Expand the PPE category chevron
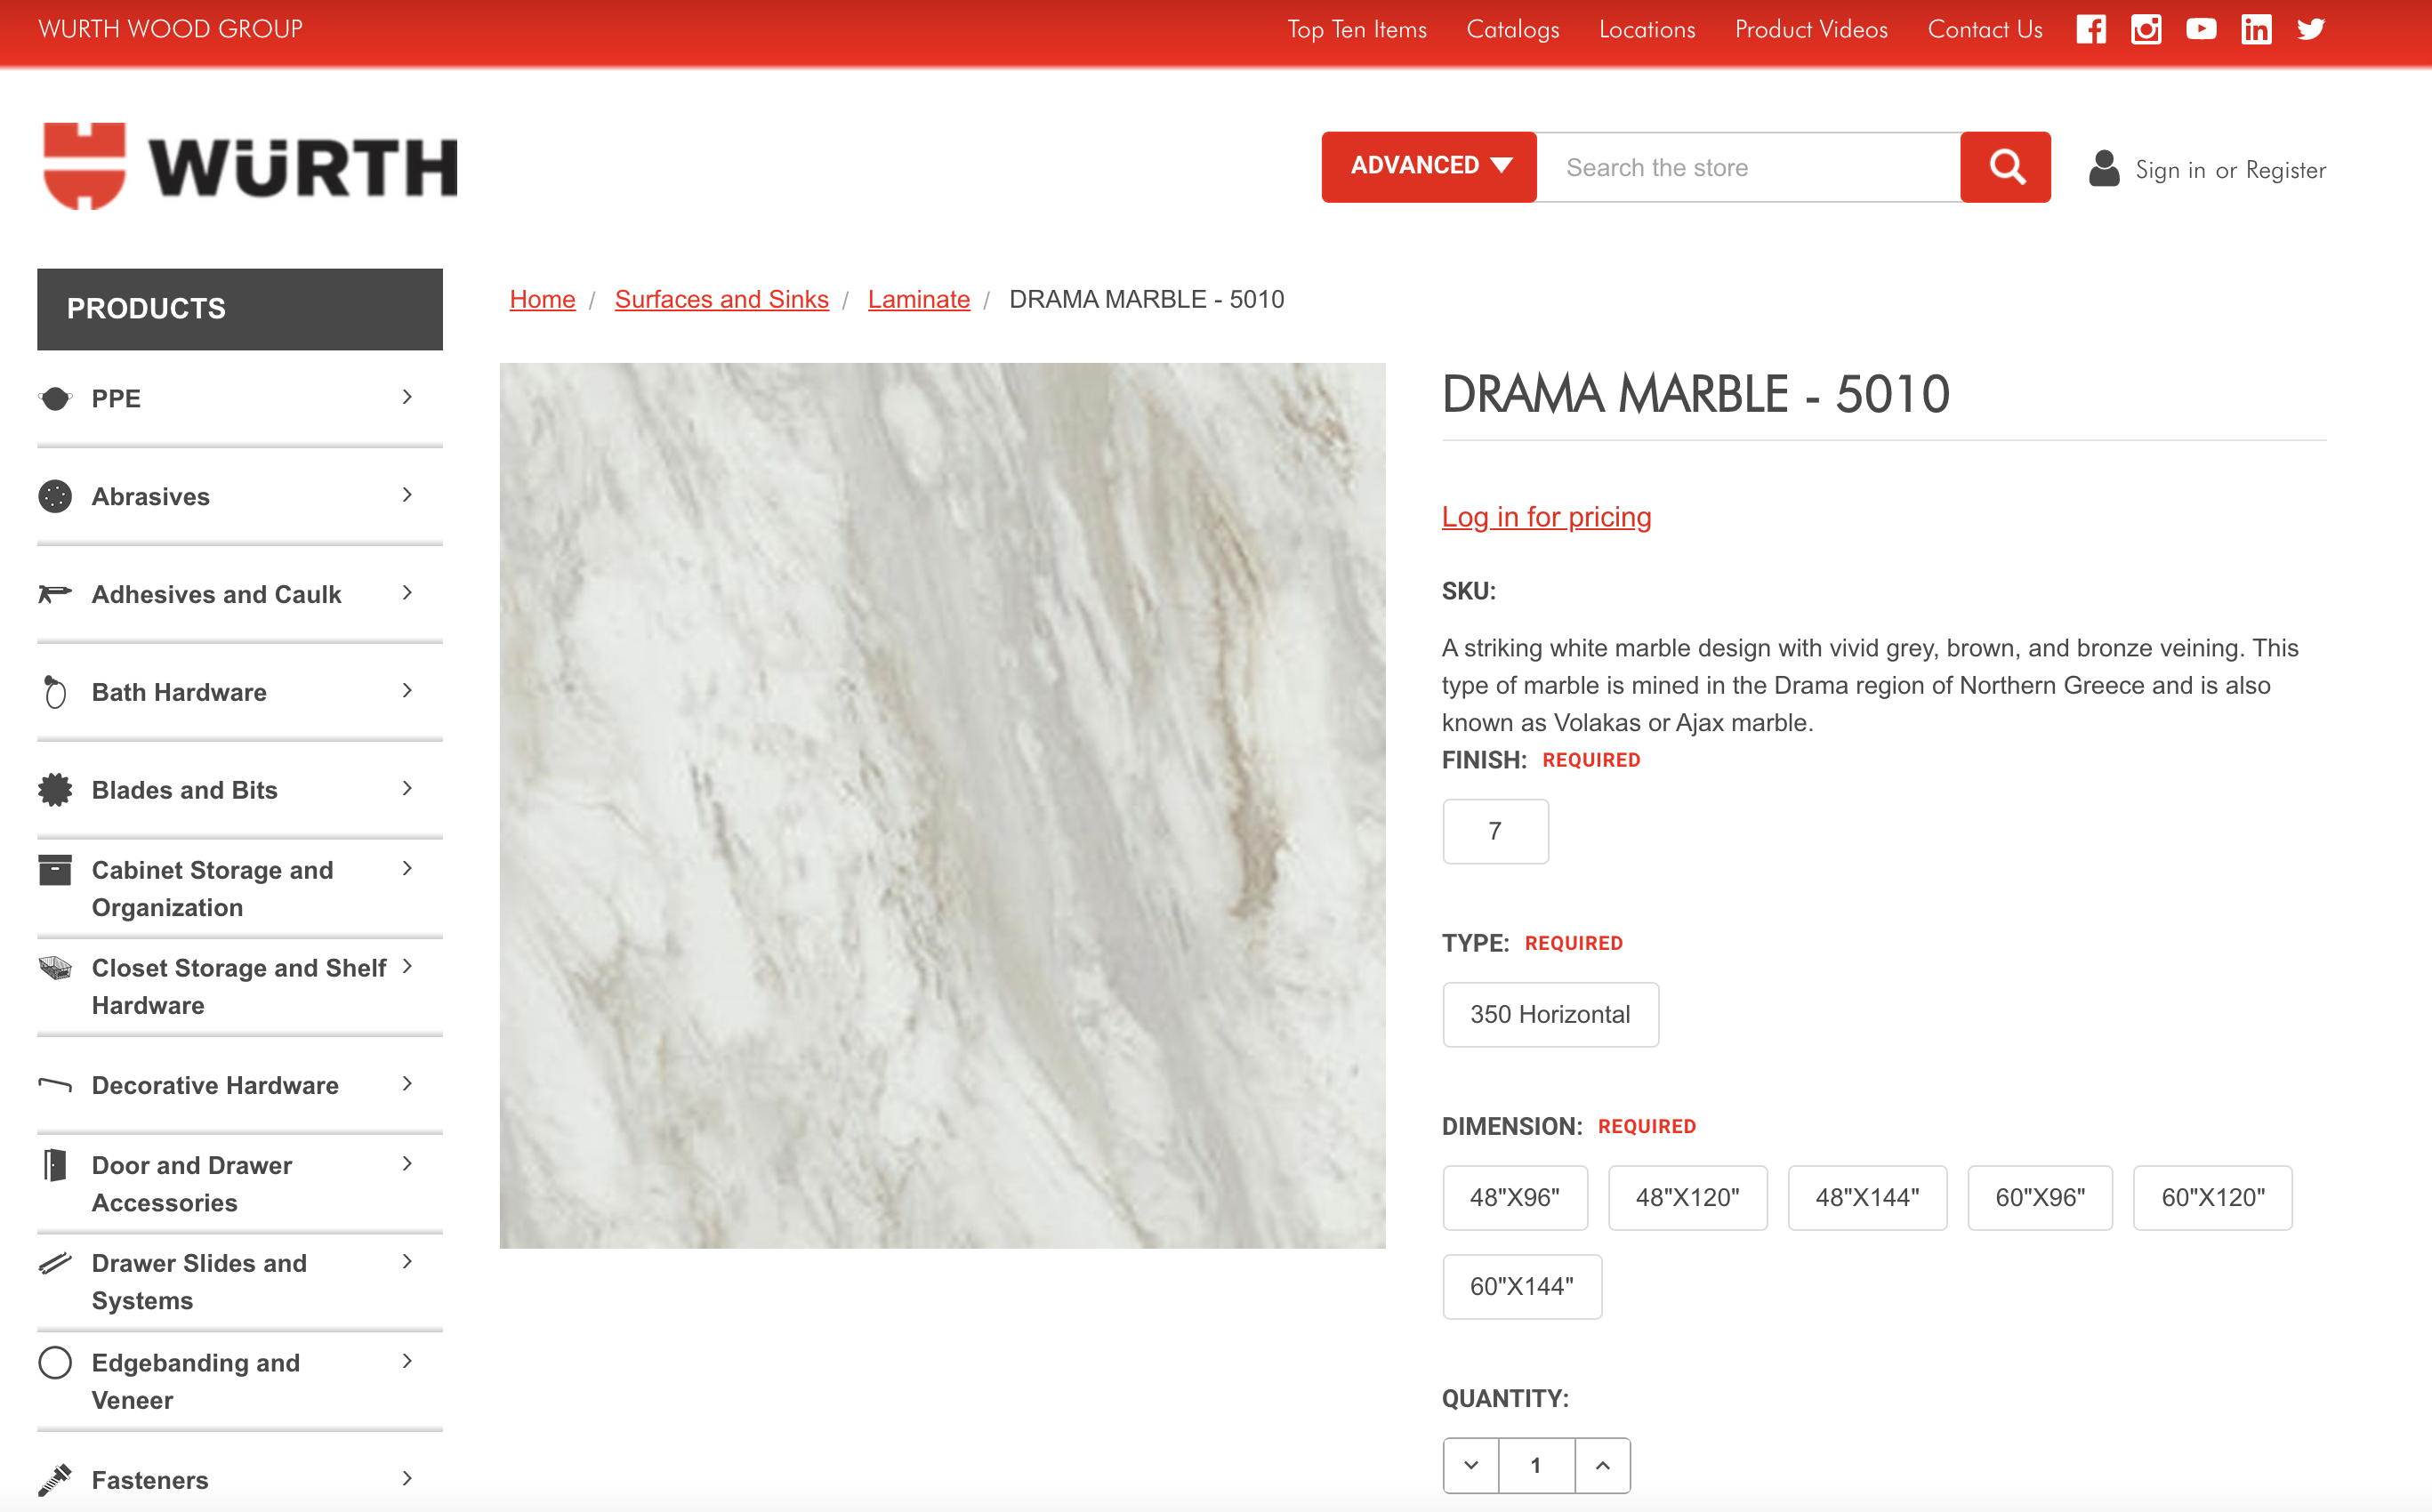The image size is (2432, 1512). 407,397
